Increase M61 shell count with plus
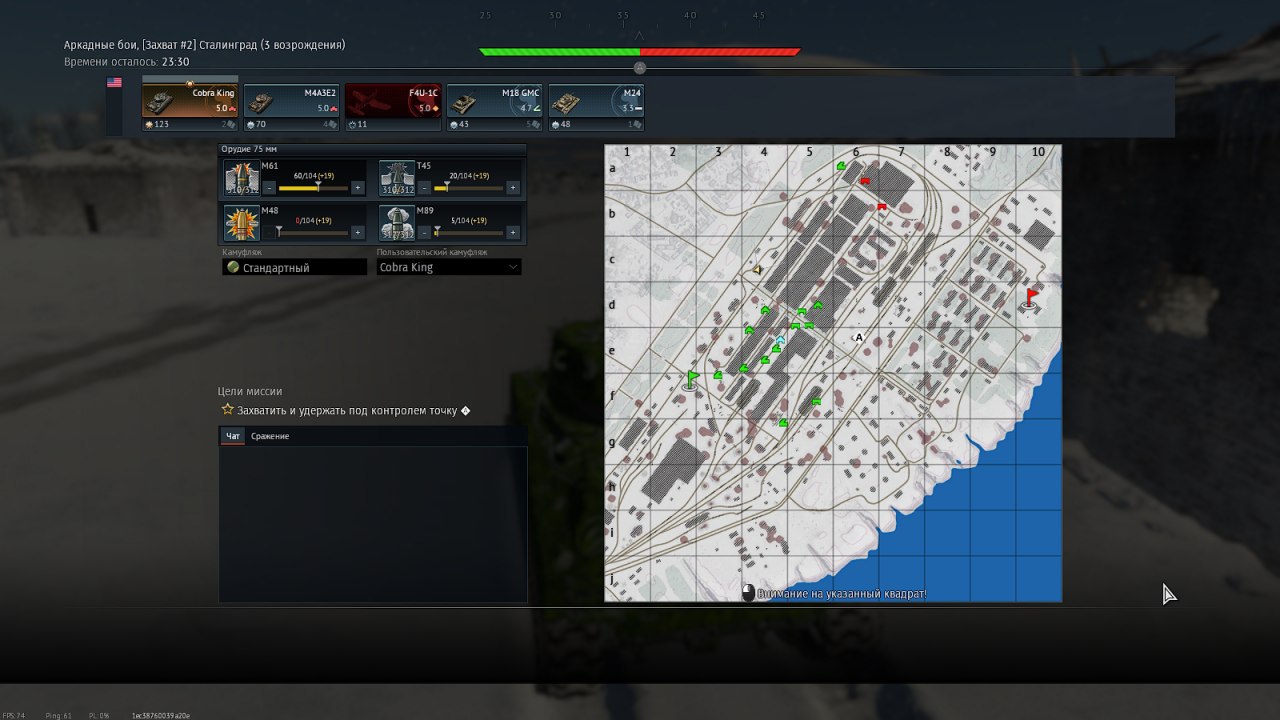Viewport: 1280px width, 720px height. 357,187
